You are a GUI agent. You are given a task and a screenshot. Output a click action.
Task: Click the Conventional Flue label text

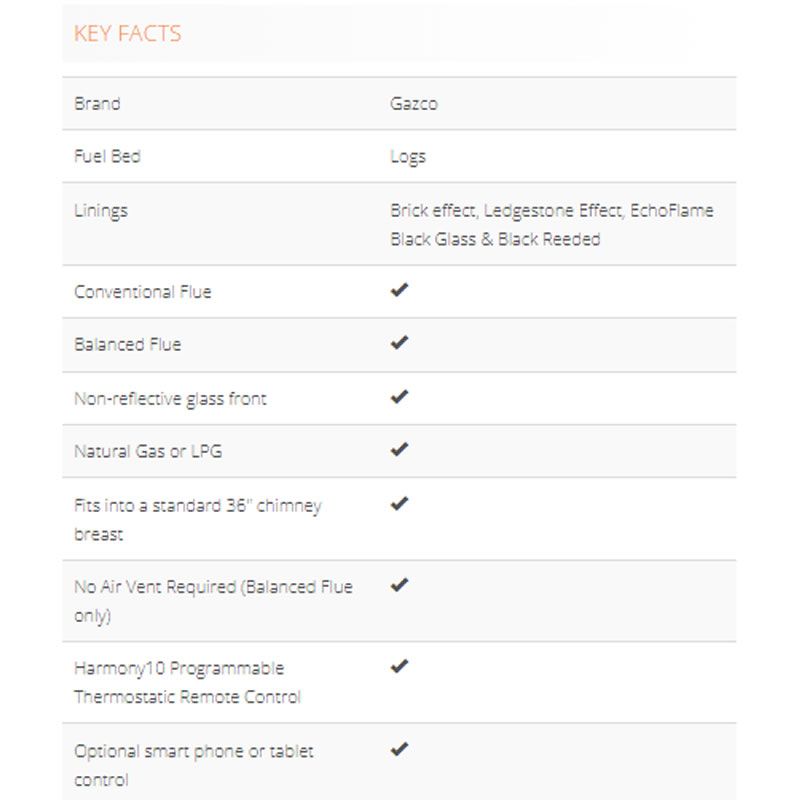tap(143, 292)
